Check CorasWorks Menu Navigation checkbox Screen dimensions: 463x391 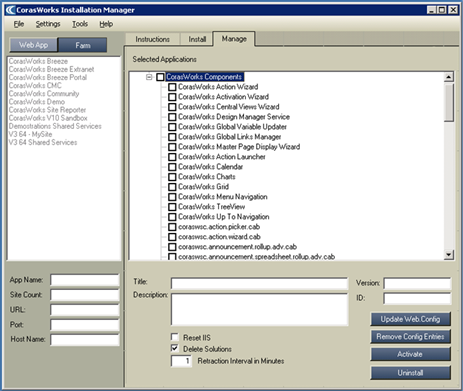172,197
